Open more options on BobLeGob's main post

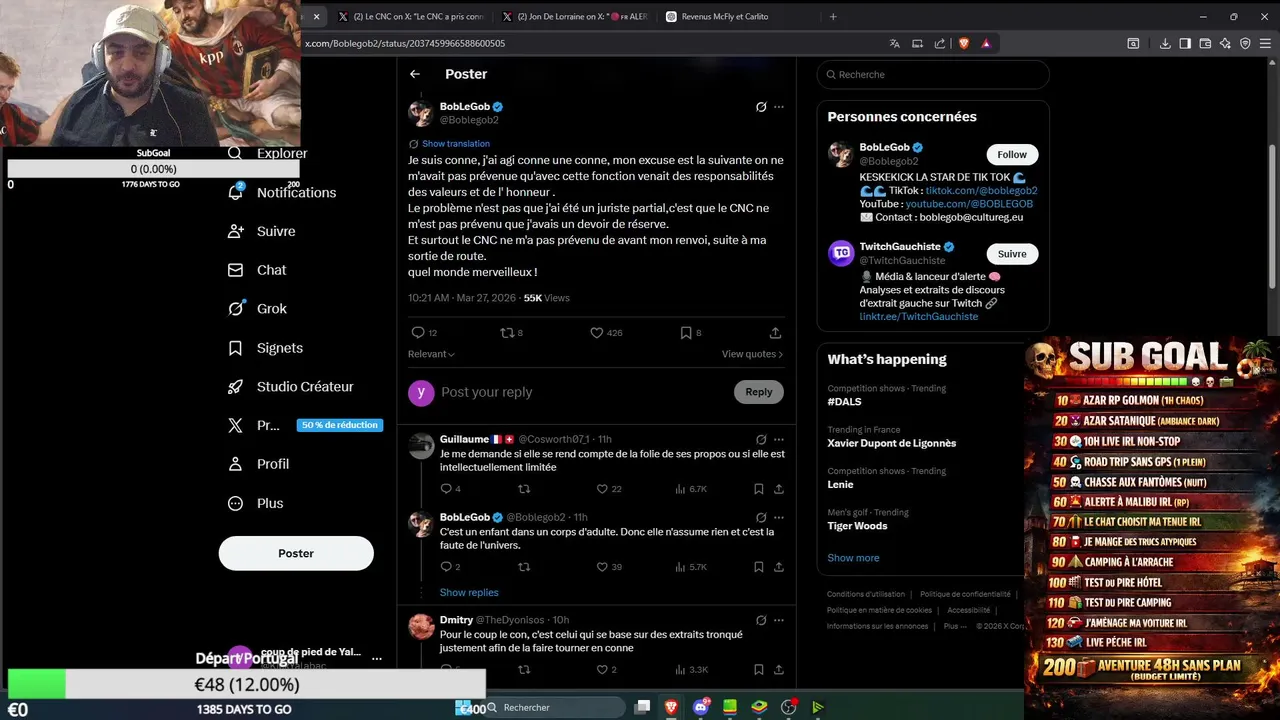click(779, 107)
